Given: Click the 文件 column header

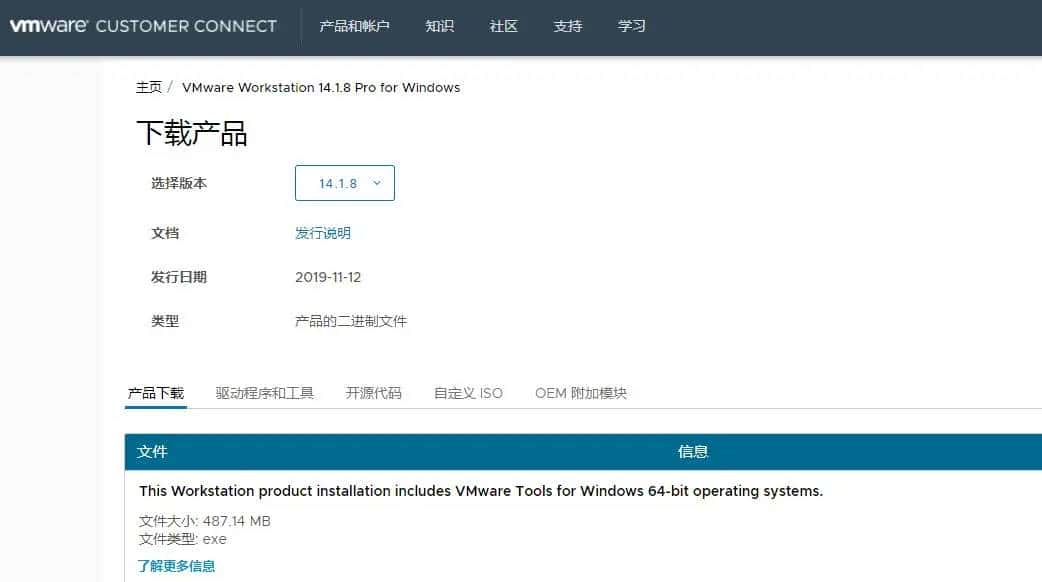Looking at the screenshot, I should (152, 452).
